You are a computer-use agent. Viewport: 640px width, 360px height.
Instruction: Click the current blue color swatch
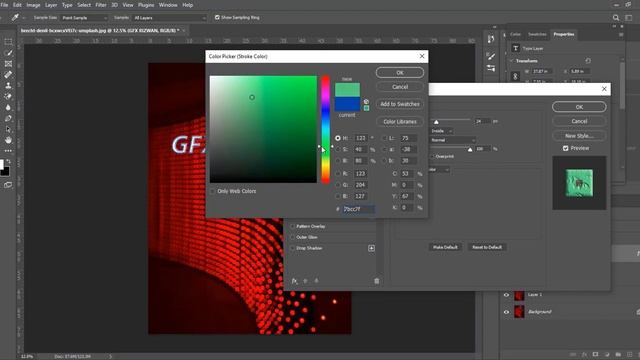coord(347,104)
